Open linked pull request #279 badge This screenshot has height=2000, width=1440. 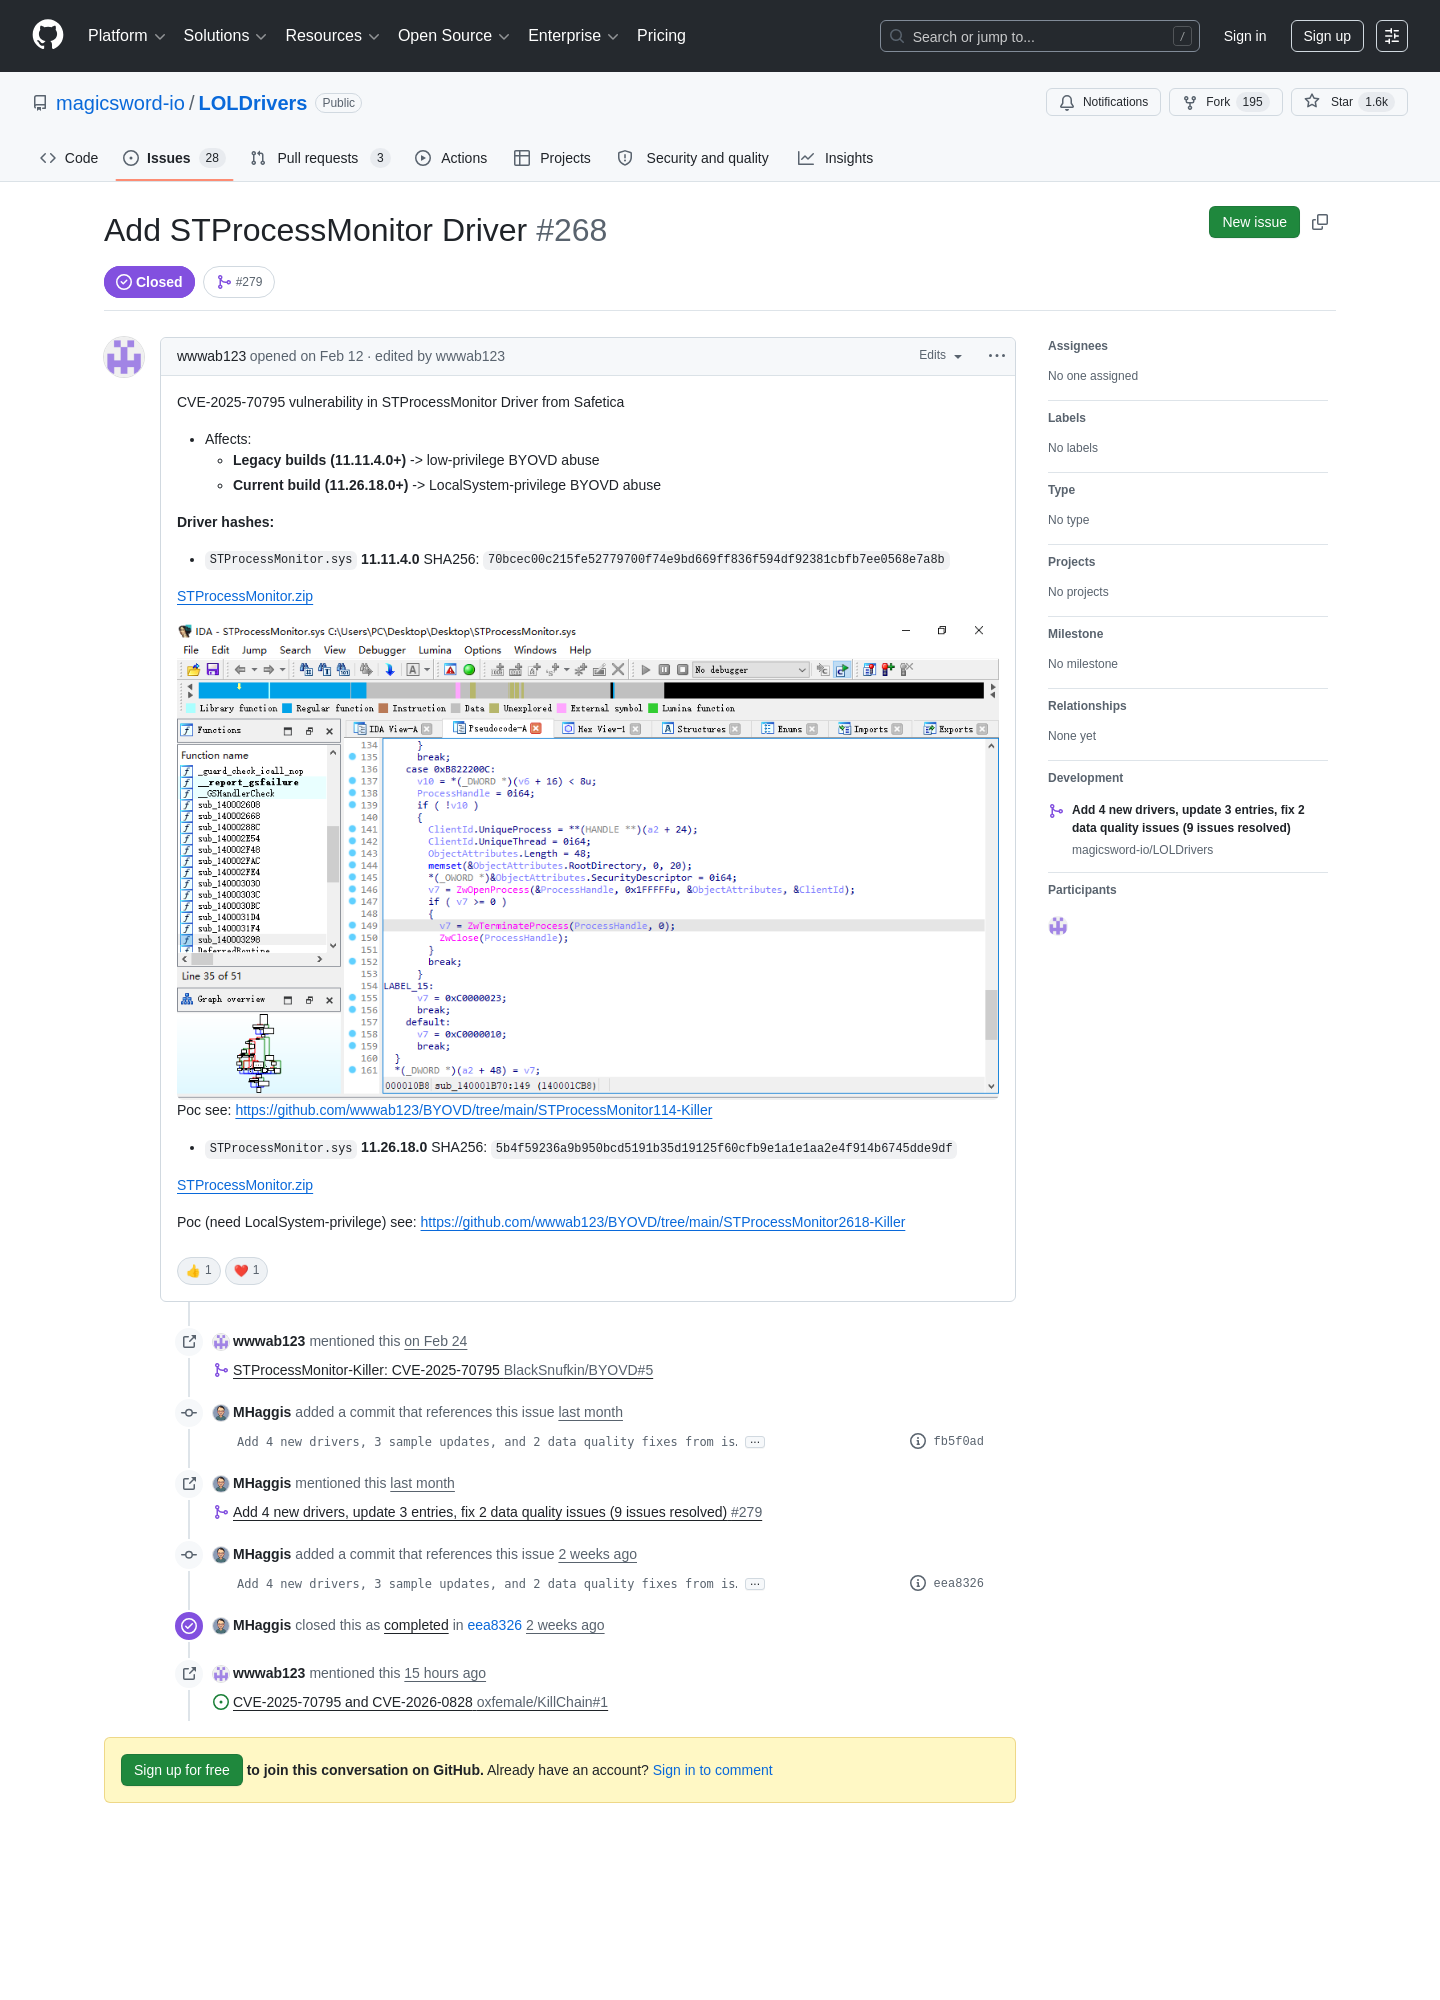pos(239,282)
